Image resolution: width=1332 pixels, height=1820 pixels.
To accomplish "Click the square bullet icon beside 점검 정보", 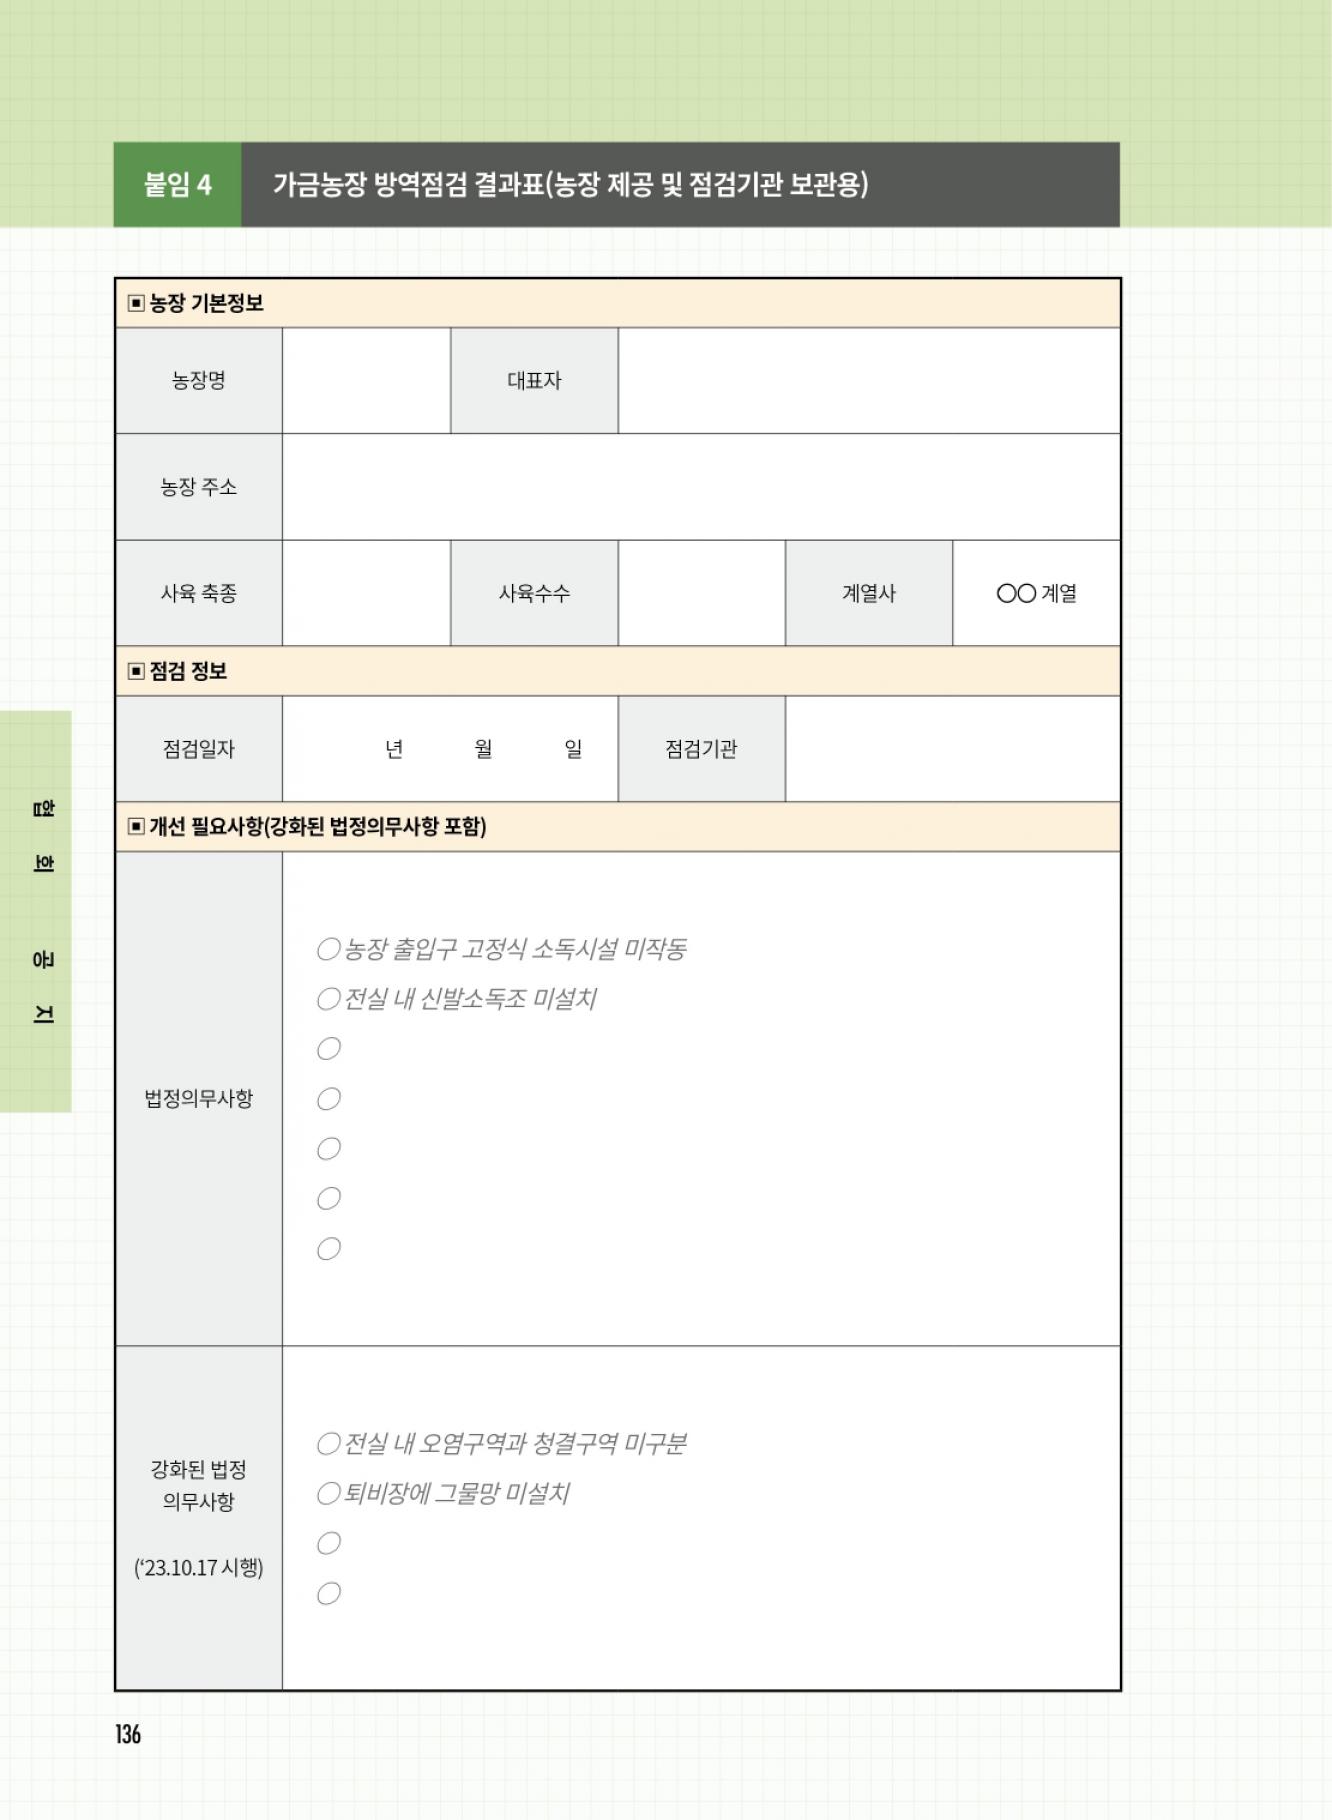I will click(x=137, y=671).
